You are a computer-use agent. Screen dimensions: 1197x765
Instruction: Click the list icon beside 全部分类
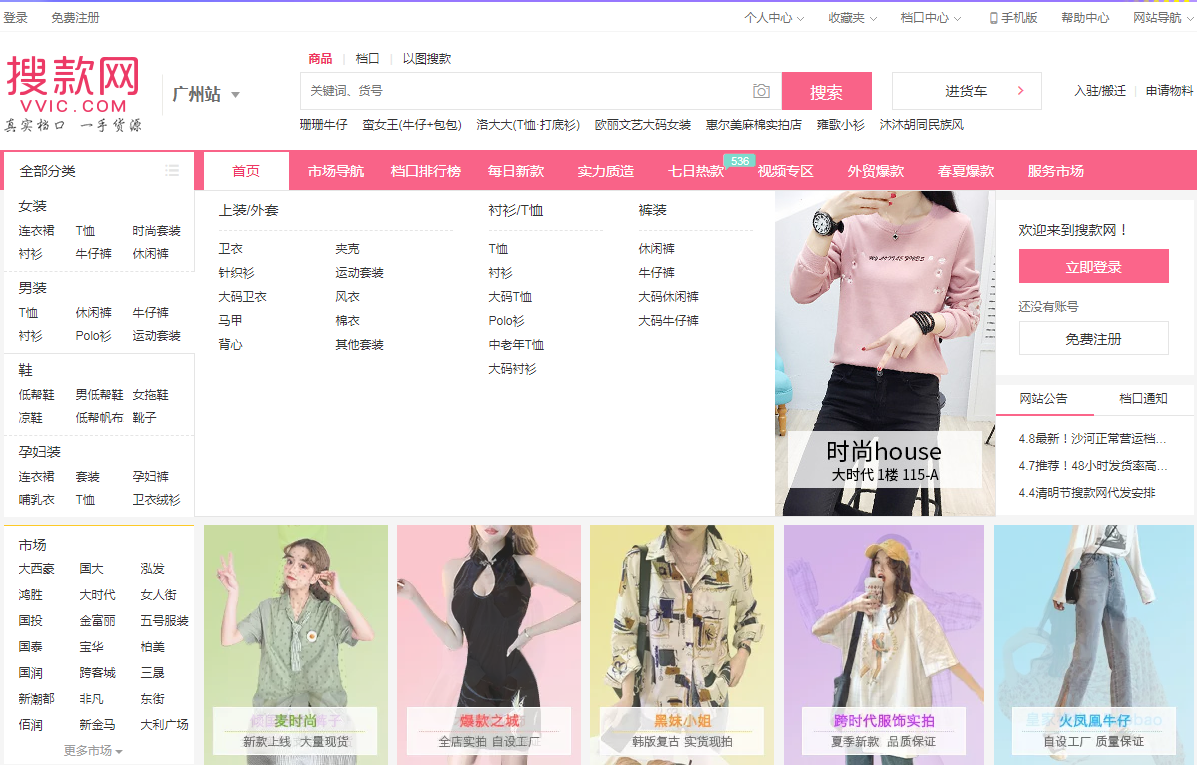tap(172, 171)
